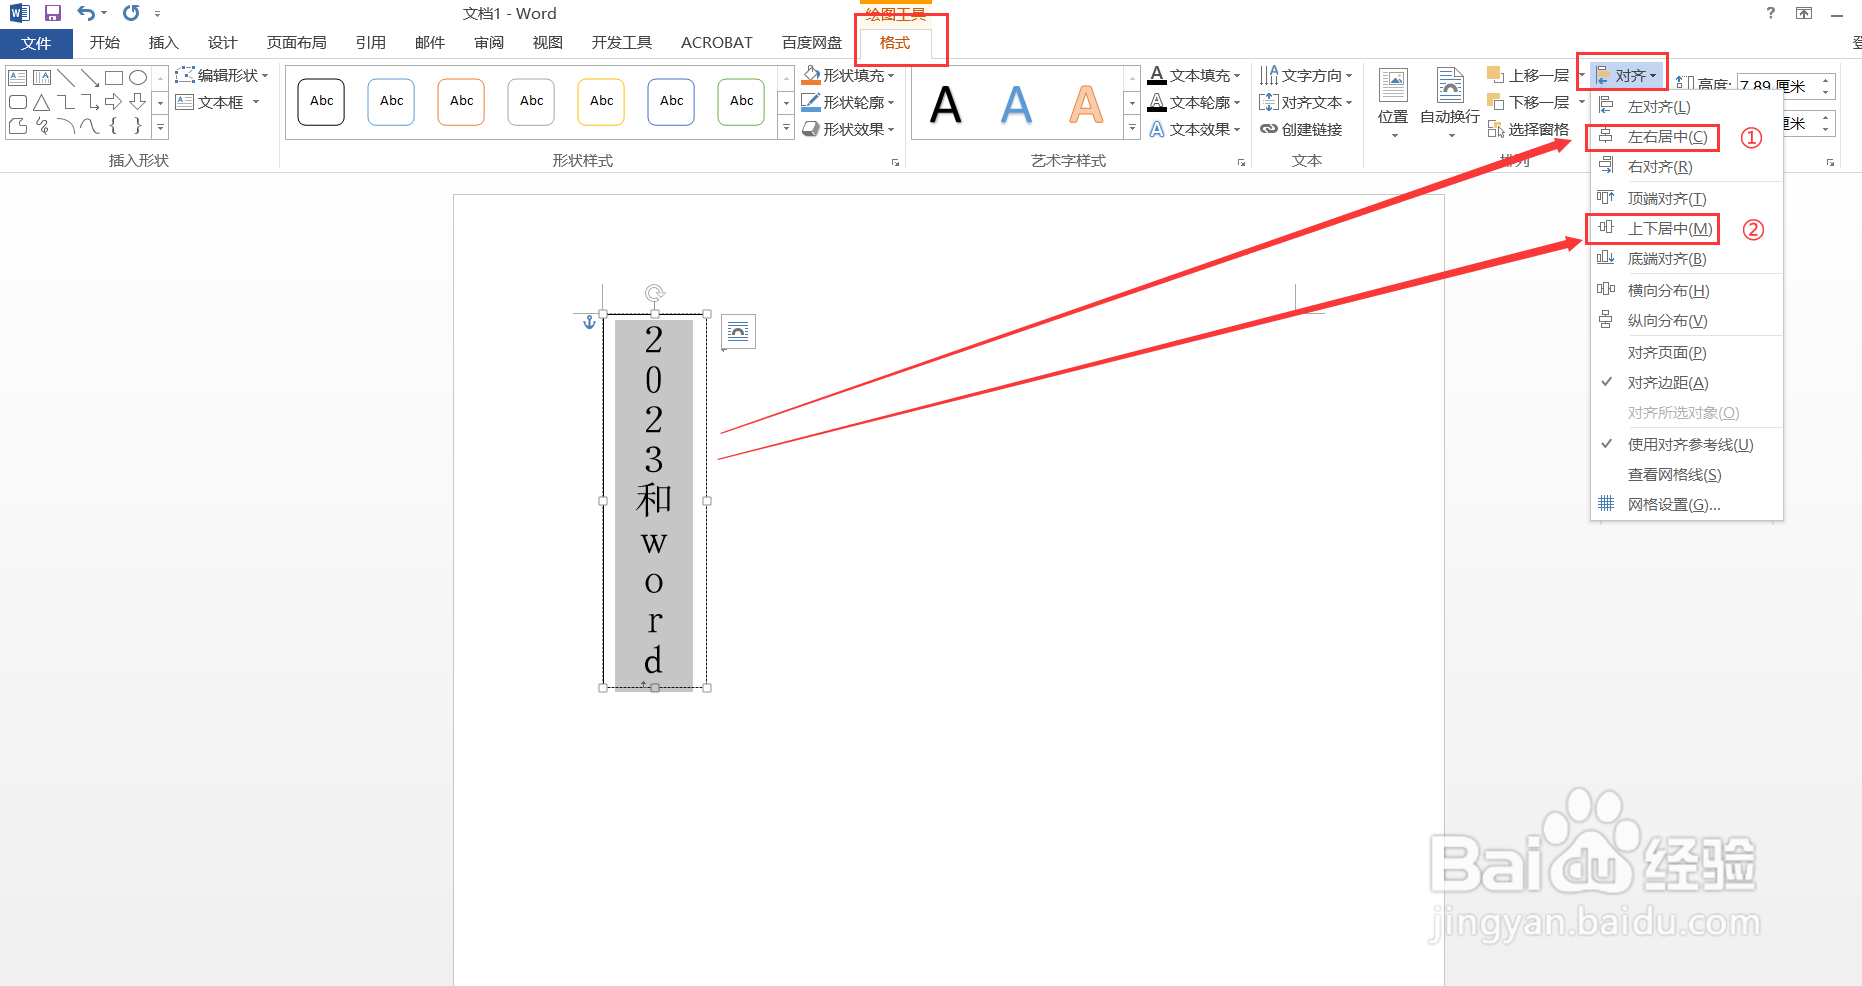Screen dimensions: 1862x986
Task: Open the Shape Styles dialog launcher
Action: pyautogui.click(x=895, y=162)
